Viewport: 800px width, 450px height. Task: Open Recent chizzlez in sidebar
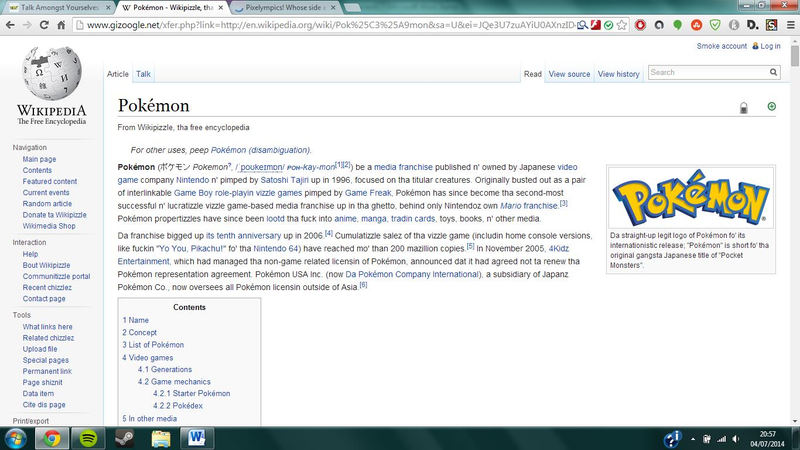coord(47,287)
